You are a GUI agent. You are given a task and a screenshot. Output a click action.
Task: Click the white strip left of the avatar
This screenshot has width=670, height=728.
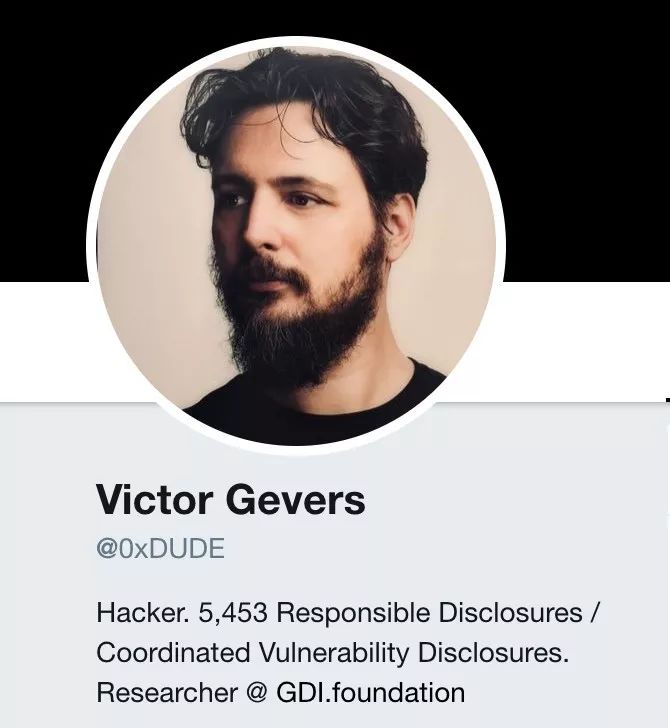pyautogui.click(x=44, y=341)
